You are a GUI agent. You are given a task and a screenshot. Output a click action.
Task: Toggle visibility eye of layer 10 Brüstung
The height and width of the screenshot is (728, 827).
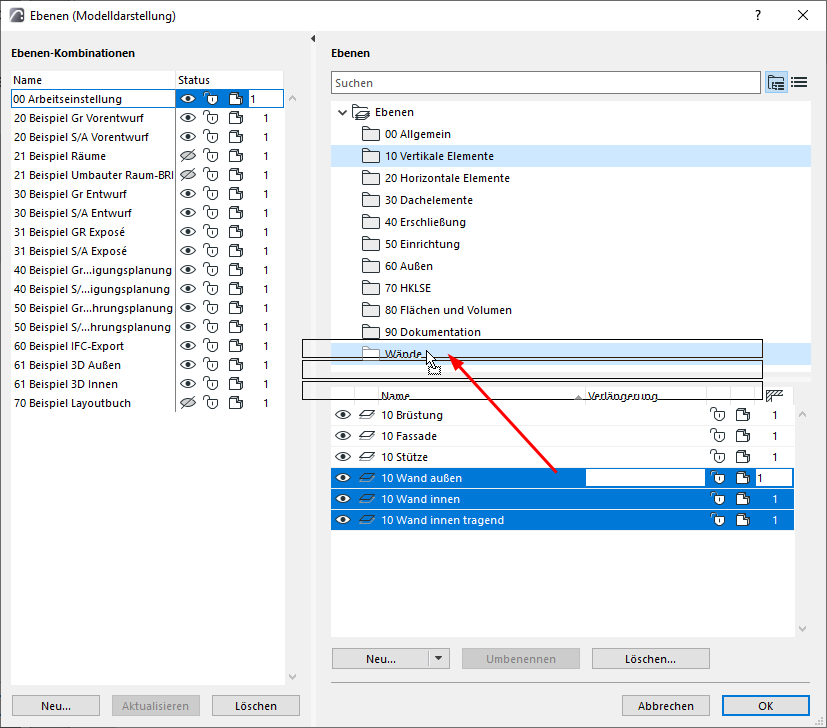pos(343,415)
